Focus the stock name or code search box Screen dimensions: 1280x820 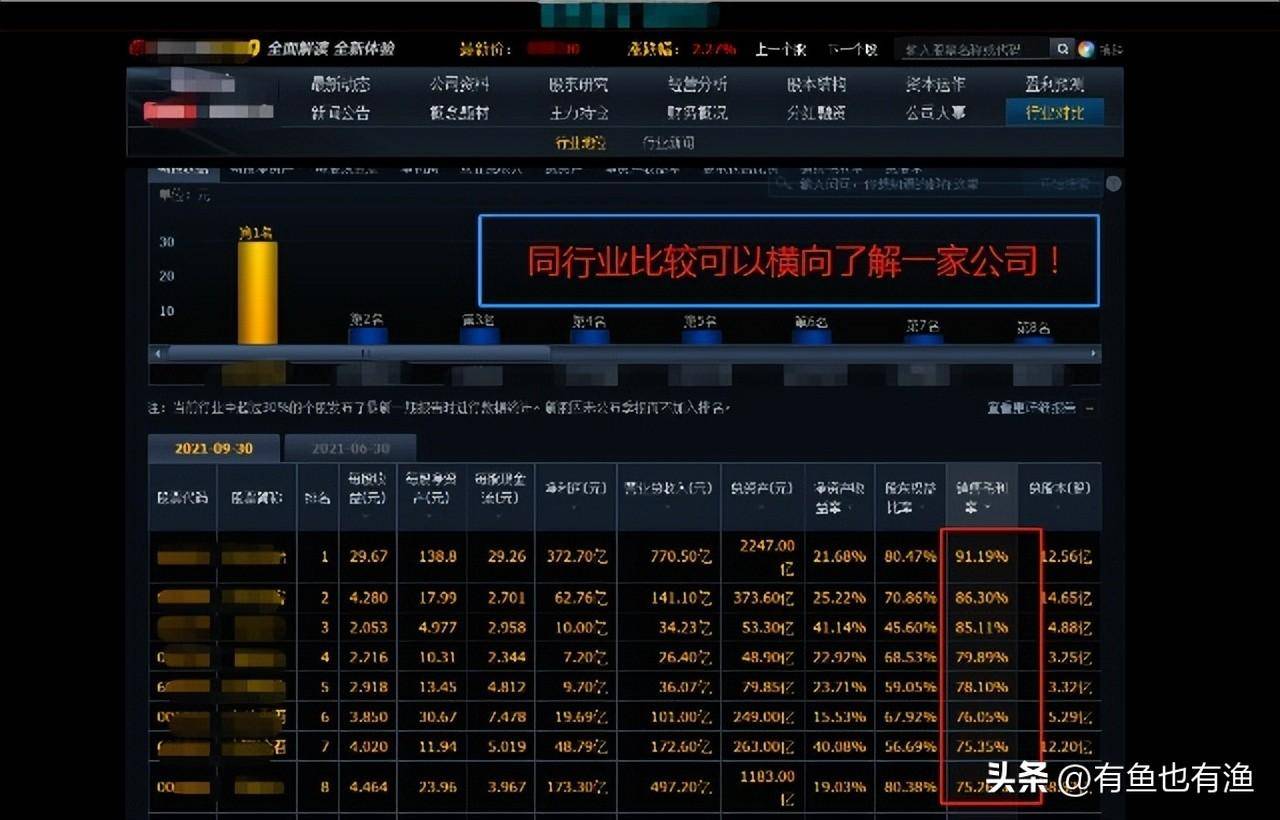973,48
